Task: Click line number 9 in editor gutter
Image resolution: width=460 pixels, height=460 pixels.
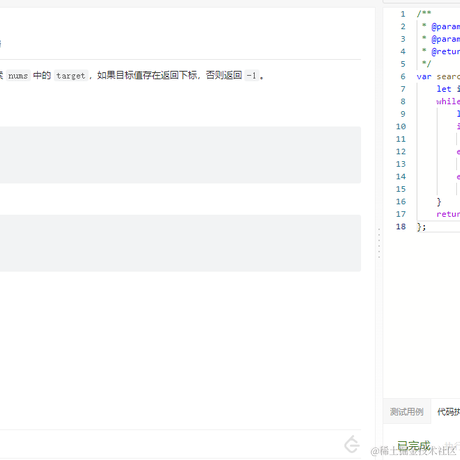Action: pyautogui.click(x=403, y=114)
